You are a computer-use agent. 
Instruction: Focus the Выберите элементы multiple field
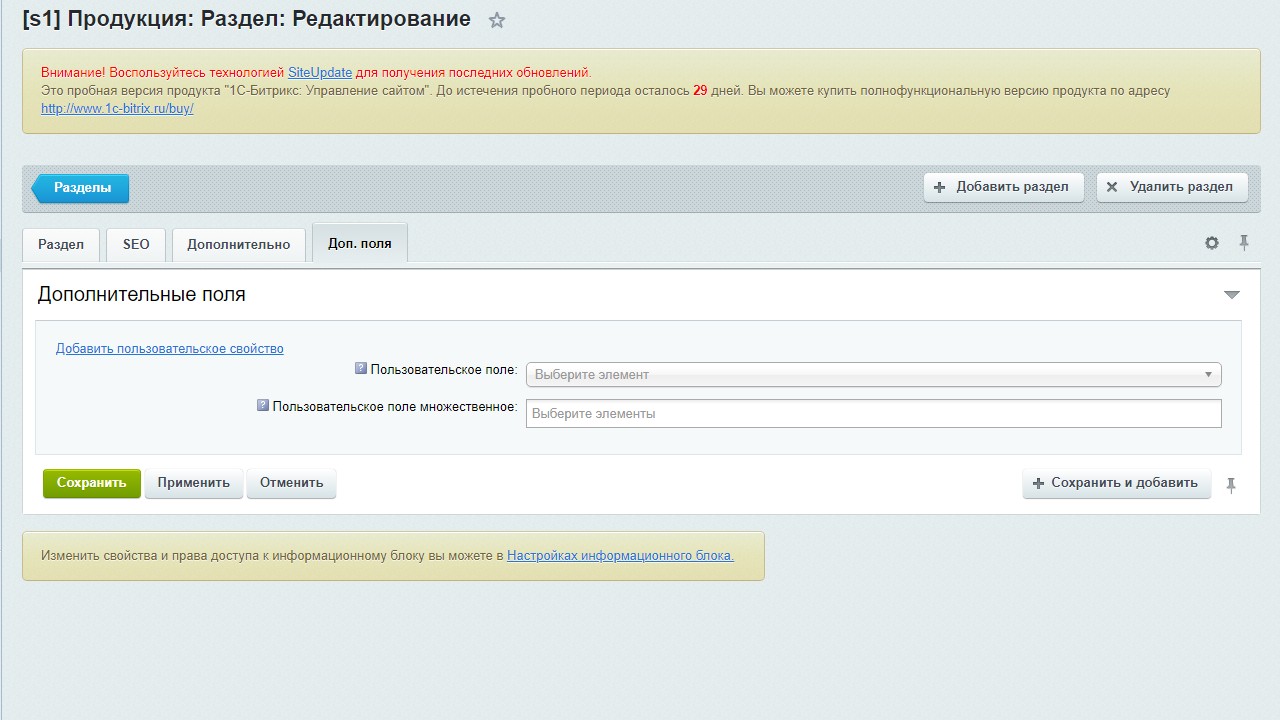click(874, 413)
